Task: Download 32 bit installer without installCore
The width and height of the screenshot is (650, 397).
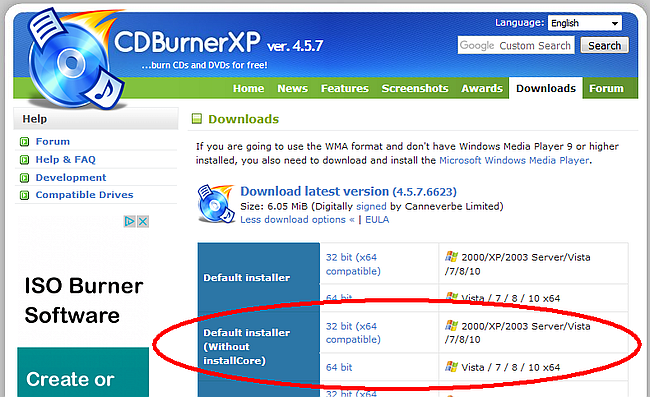Action: (353, 333)
